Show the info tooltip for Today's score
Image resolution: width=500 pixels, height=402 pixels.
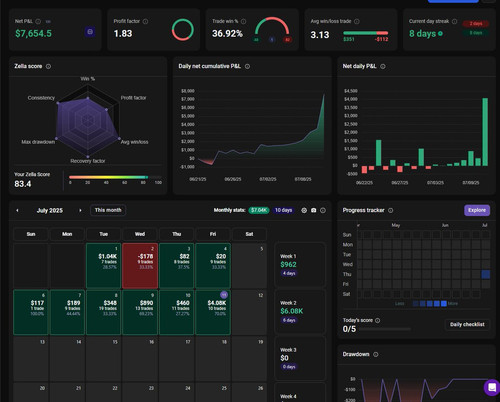pos(377,320)
